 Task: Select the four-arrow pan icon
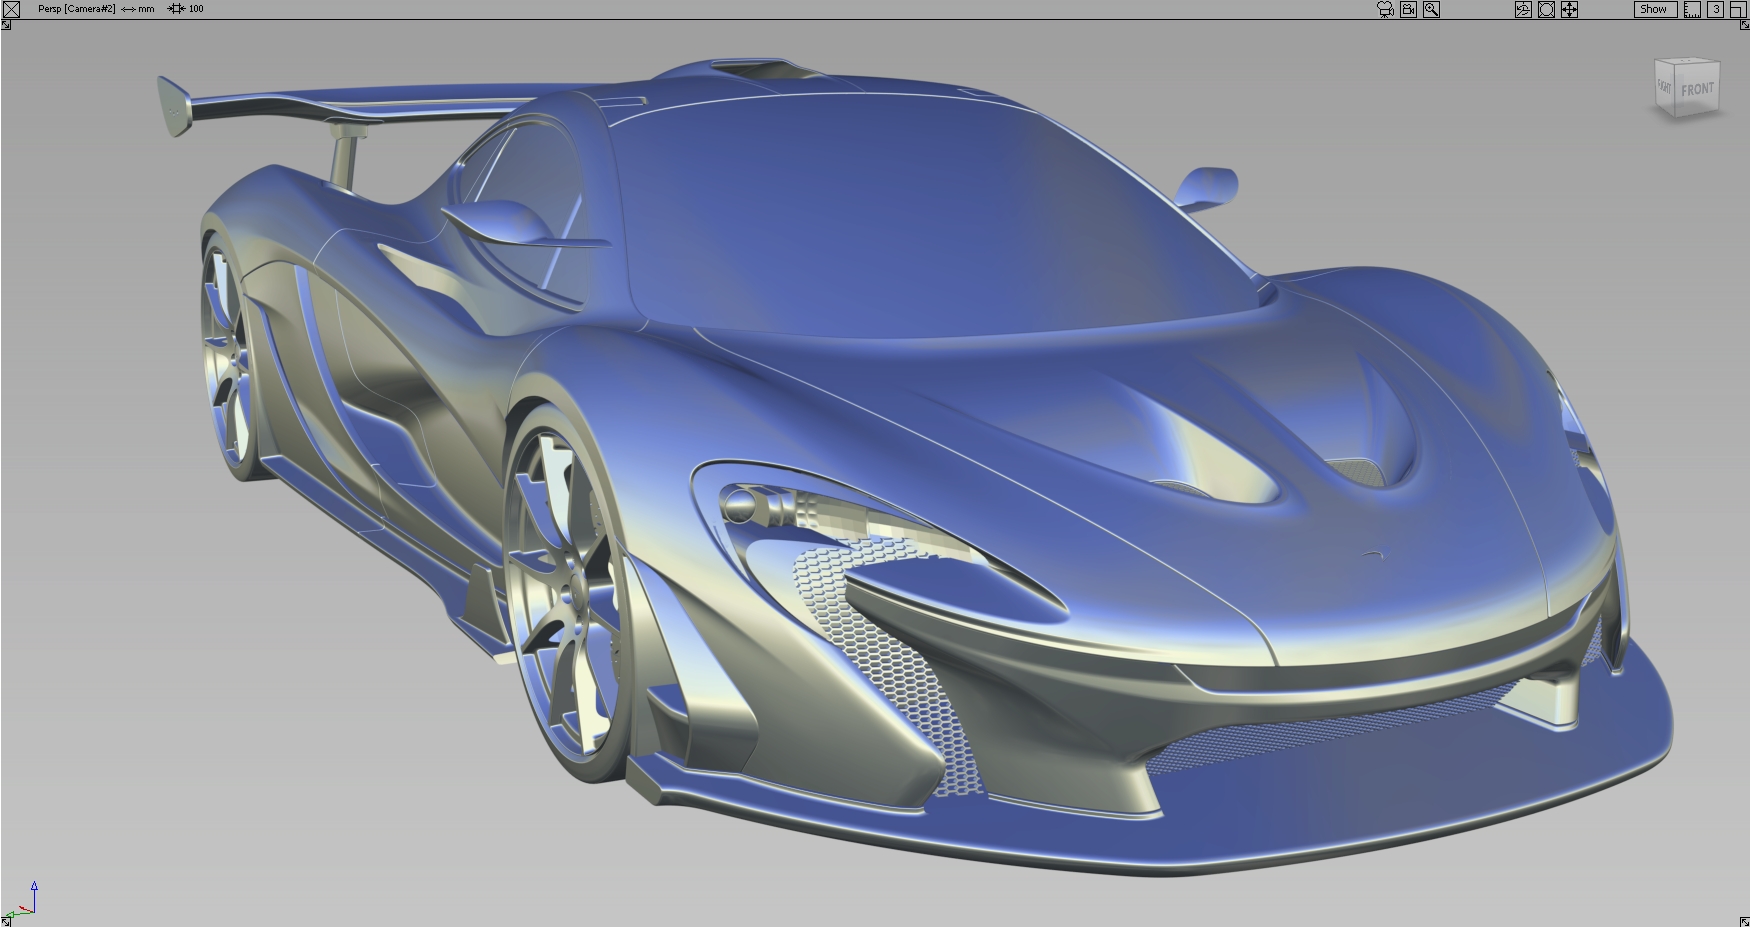(1571, 9)
